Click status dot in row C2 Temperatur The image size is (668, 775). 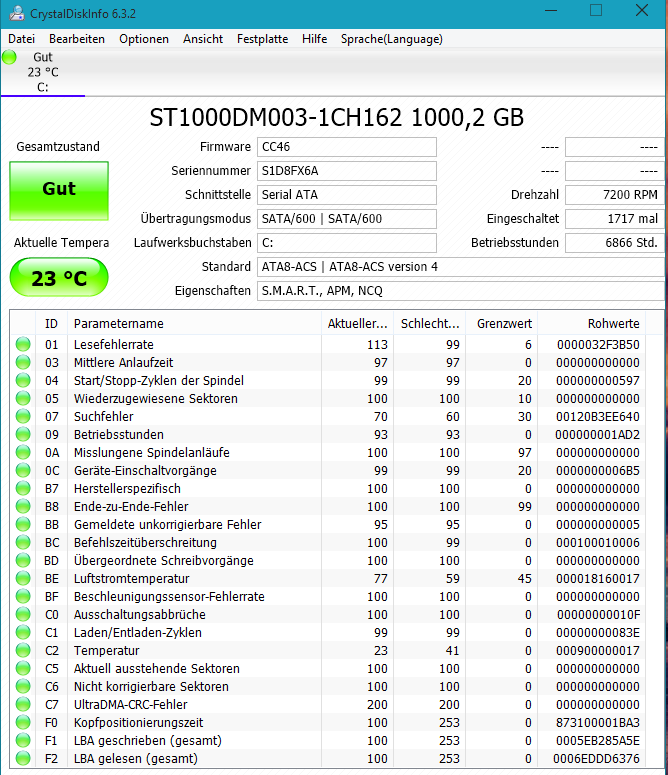tap(23, 650)
